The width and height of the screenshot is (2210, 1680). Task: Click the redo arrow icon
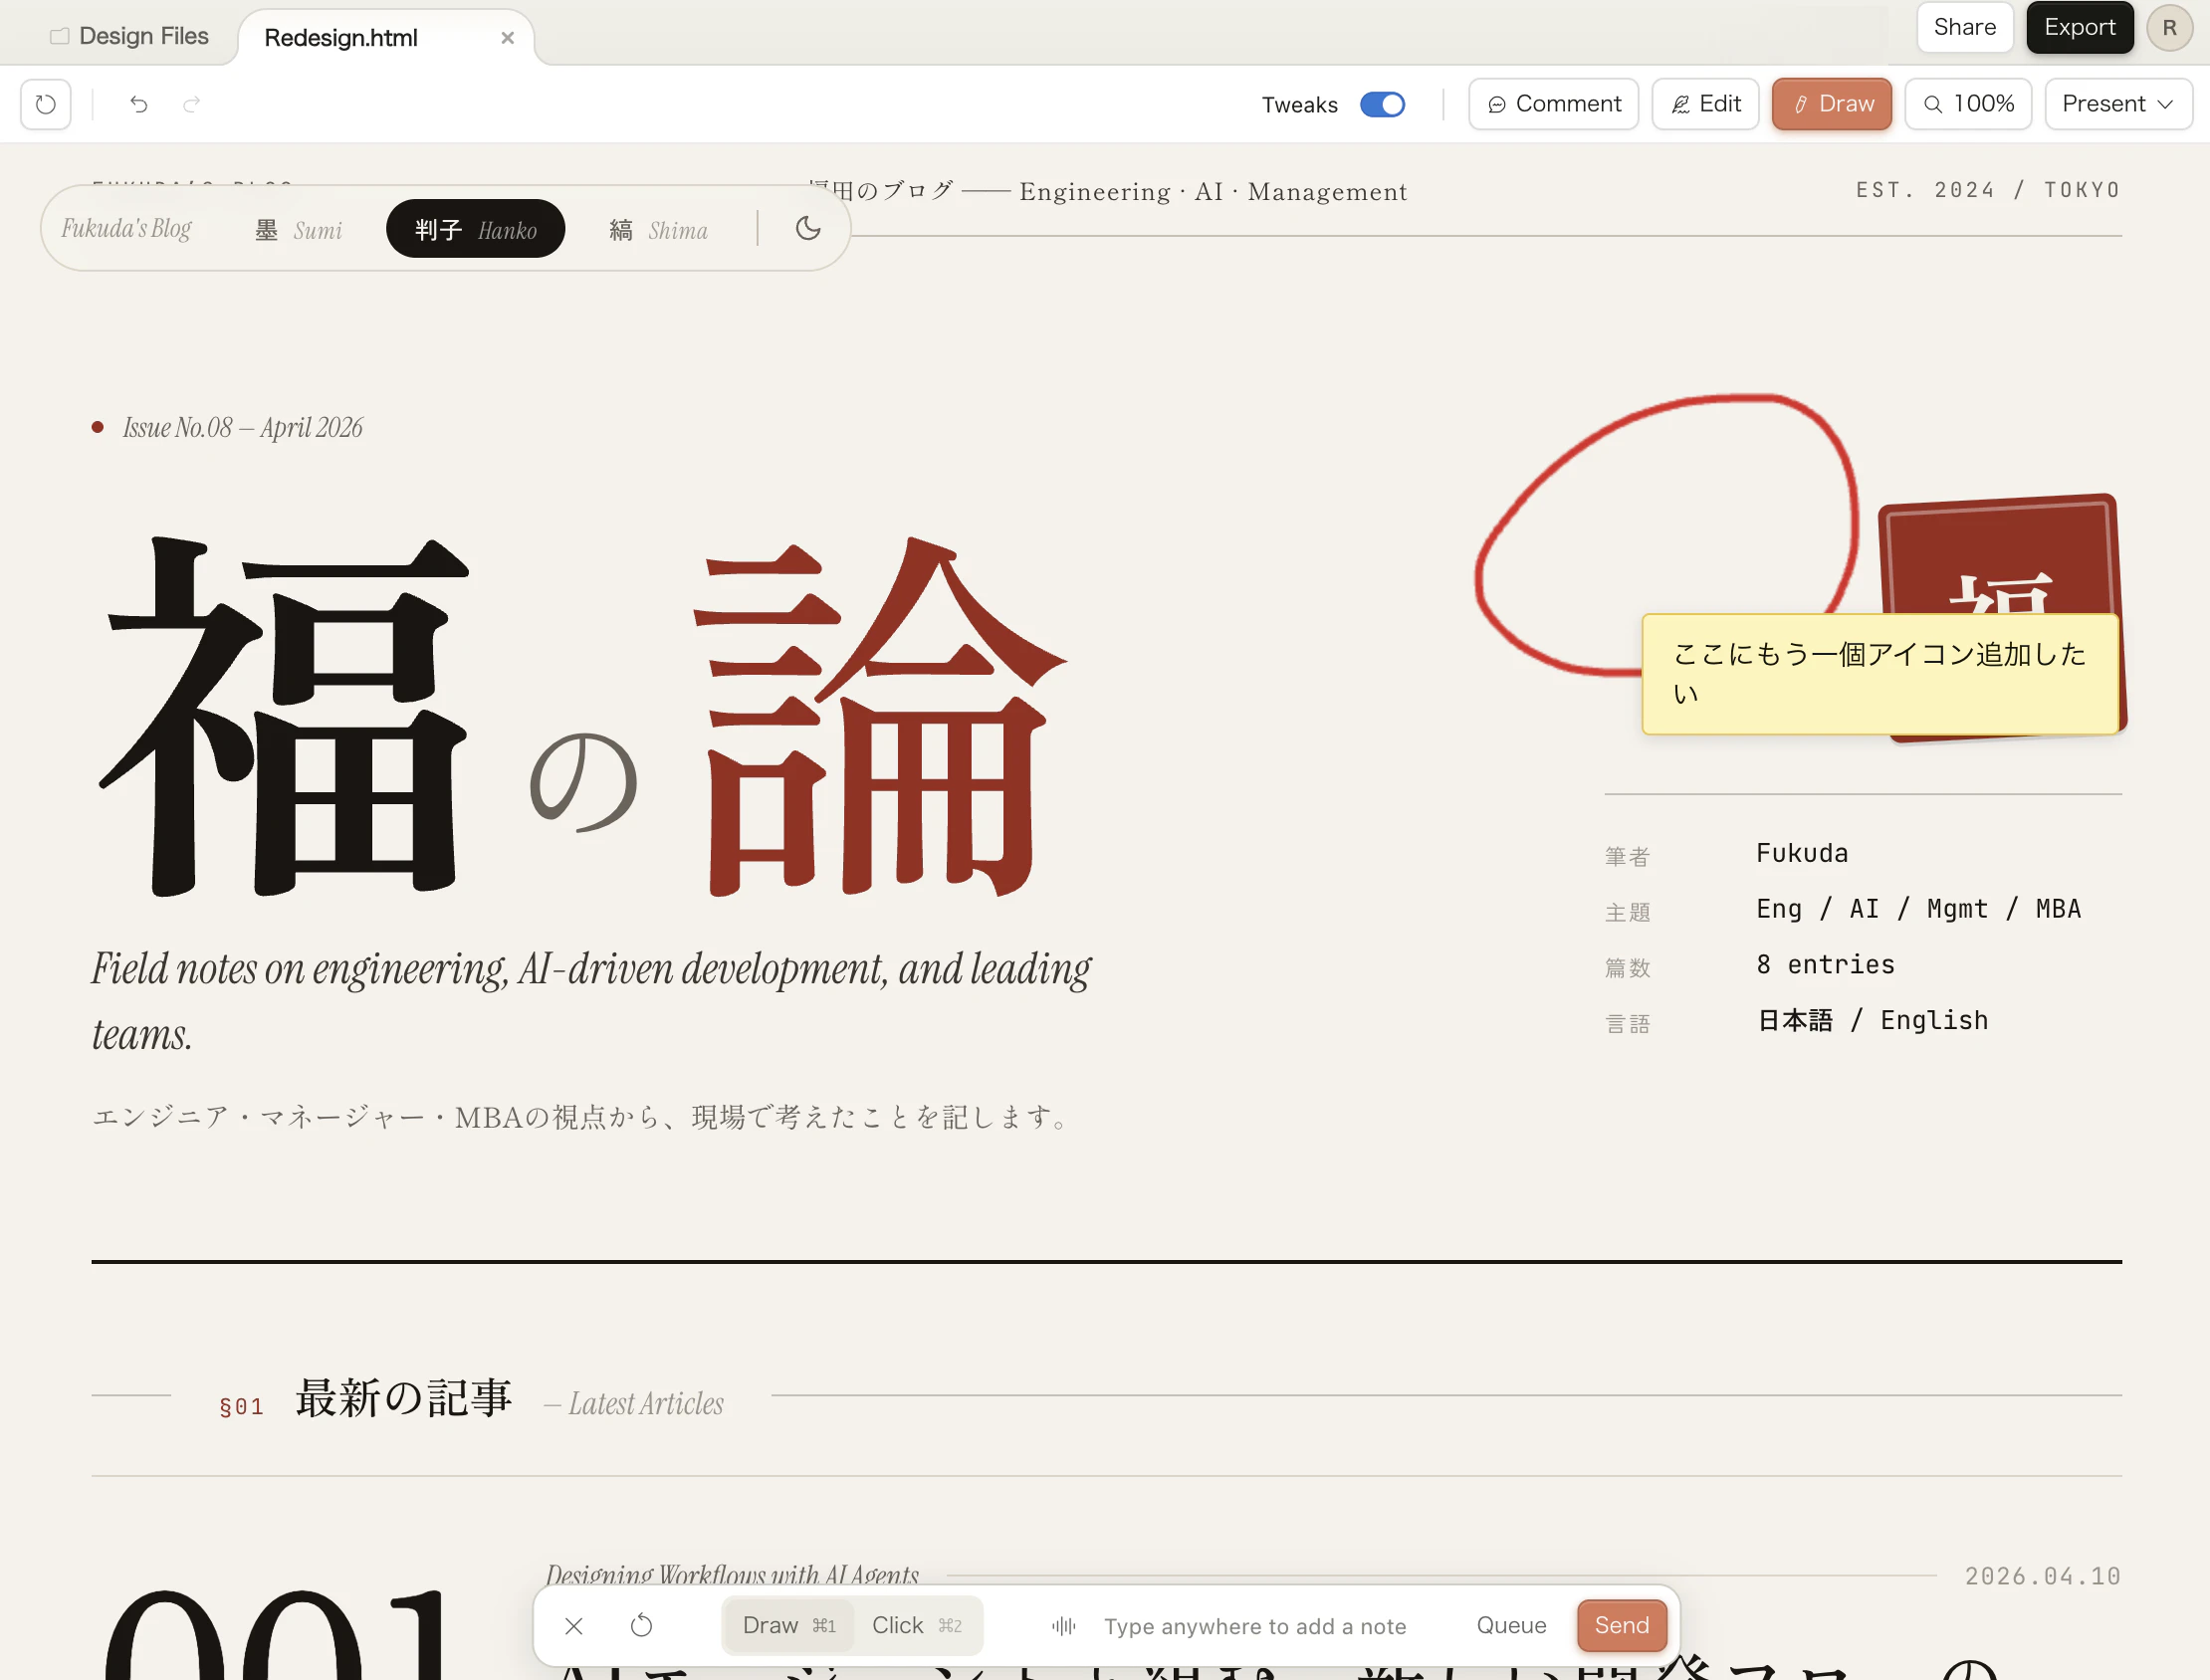[x=191, y=103]
